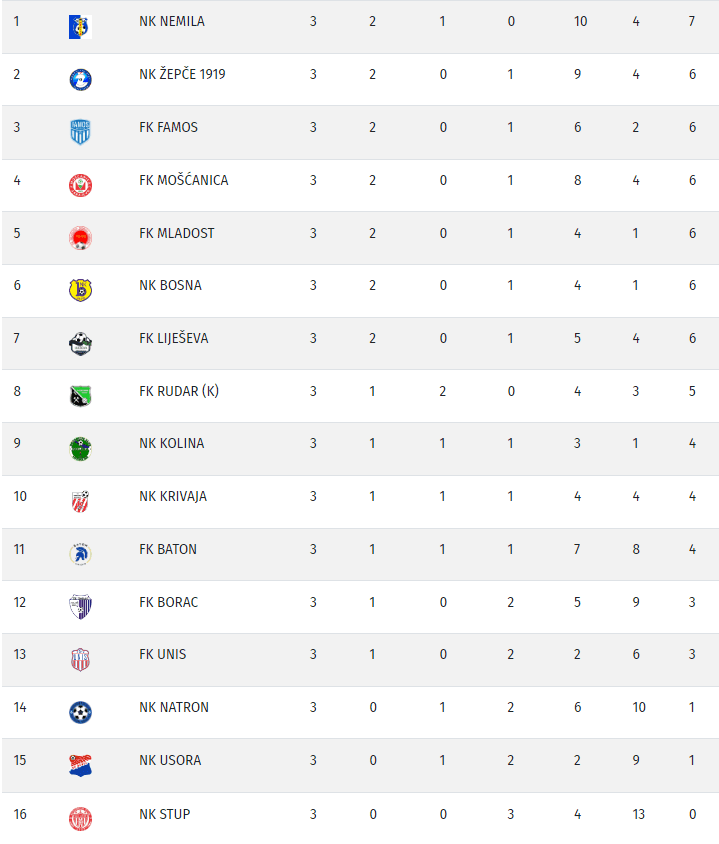This screenshot has width=719, height=844.
Task: Click the NK Nemila team name
Action: 172,21
